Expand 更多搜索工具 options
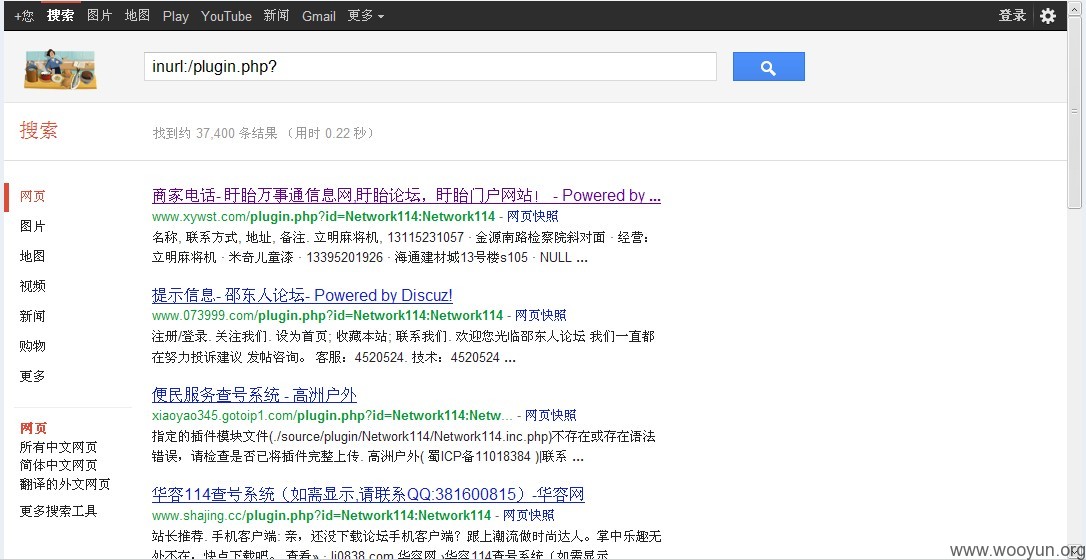The image size is (1086, 560). click(58, 512)
